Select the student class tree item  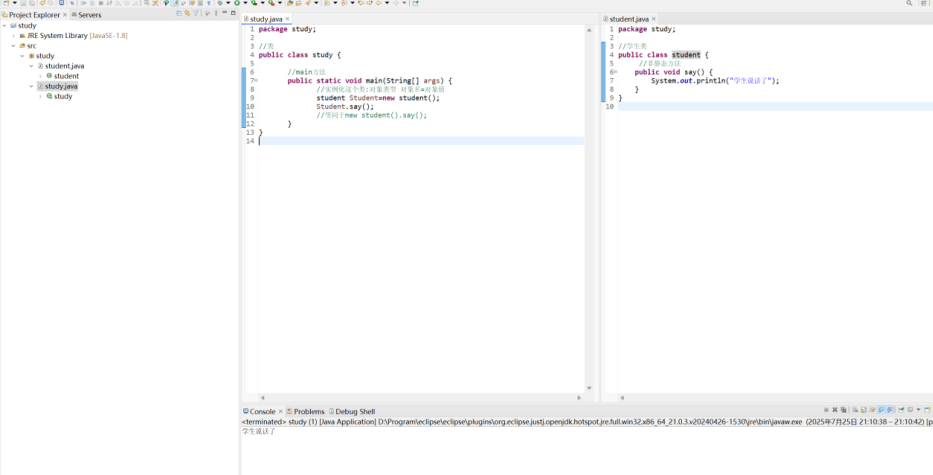[62, 76]
